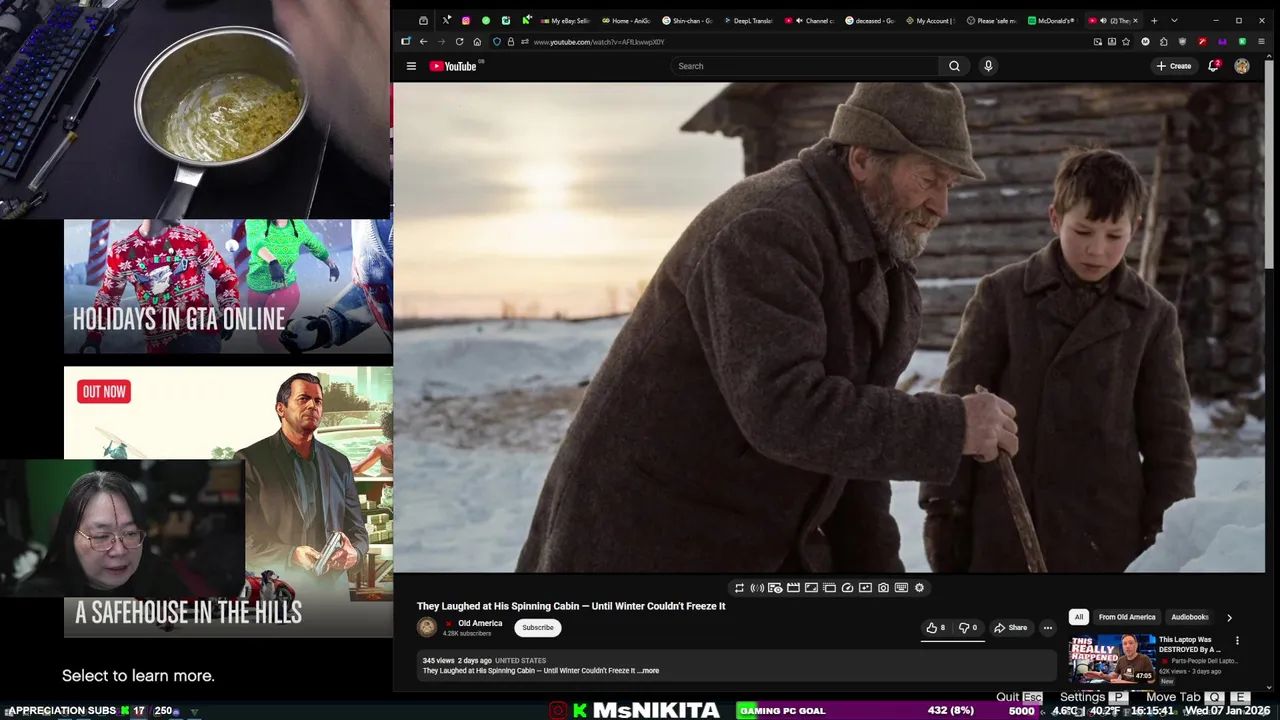Go to the YouTube home logo
This screenshot has width=1280, height=720.
[x=453, y=66]
